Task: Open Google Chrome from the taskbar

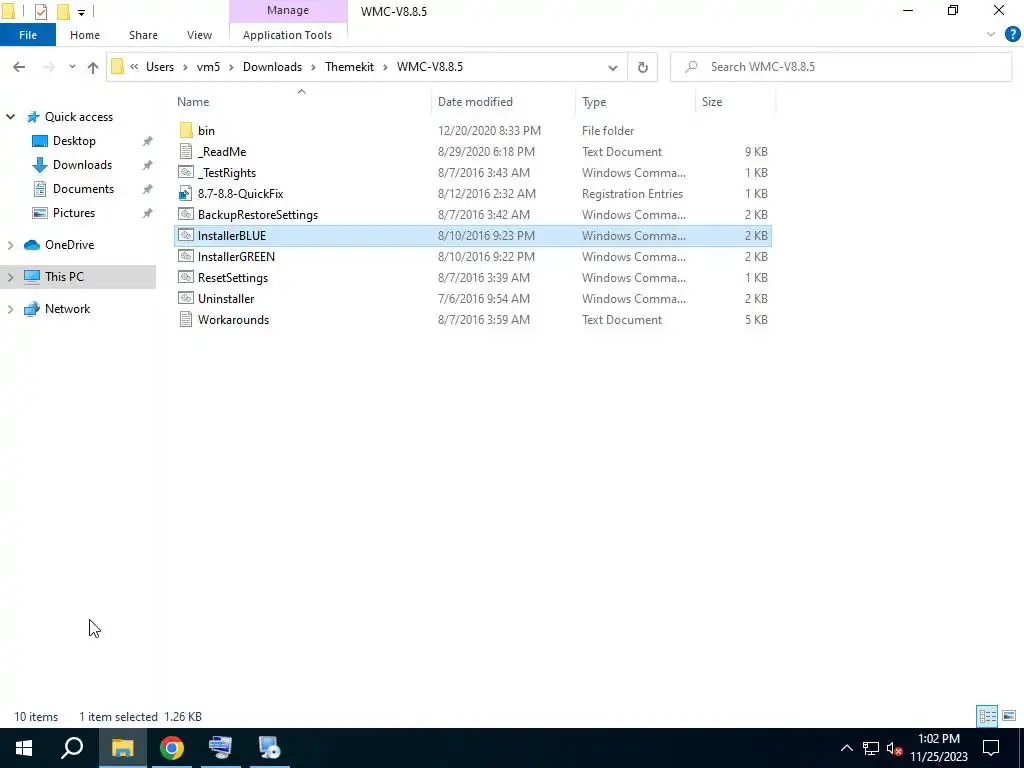Action: 172,748
